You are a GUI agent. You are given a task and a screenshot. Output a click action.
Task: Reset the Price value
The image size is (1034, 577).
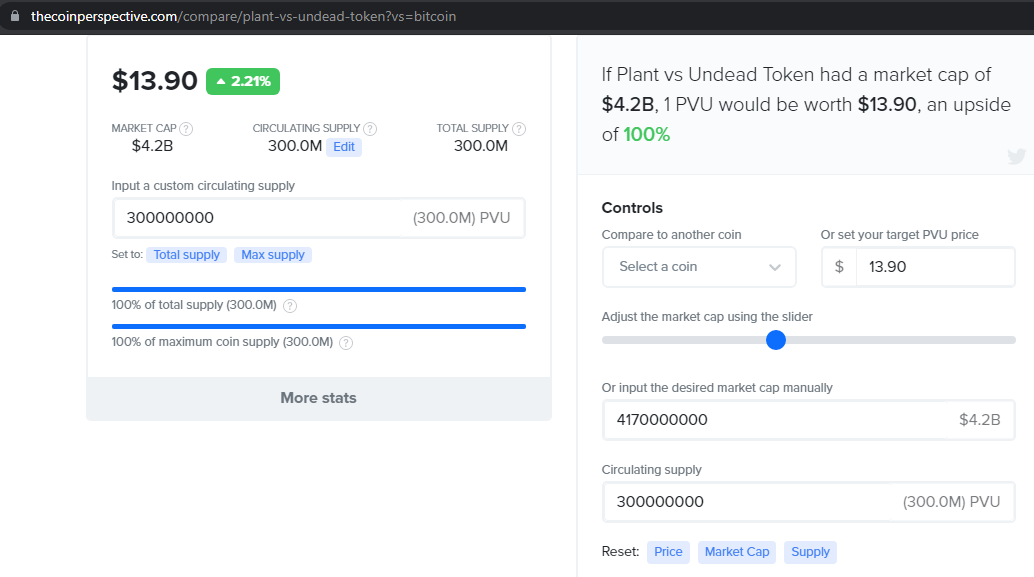click(668, 552)
